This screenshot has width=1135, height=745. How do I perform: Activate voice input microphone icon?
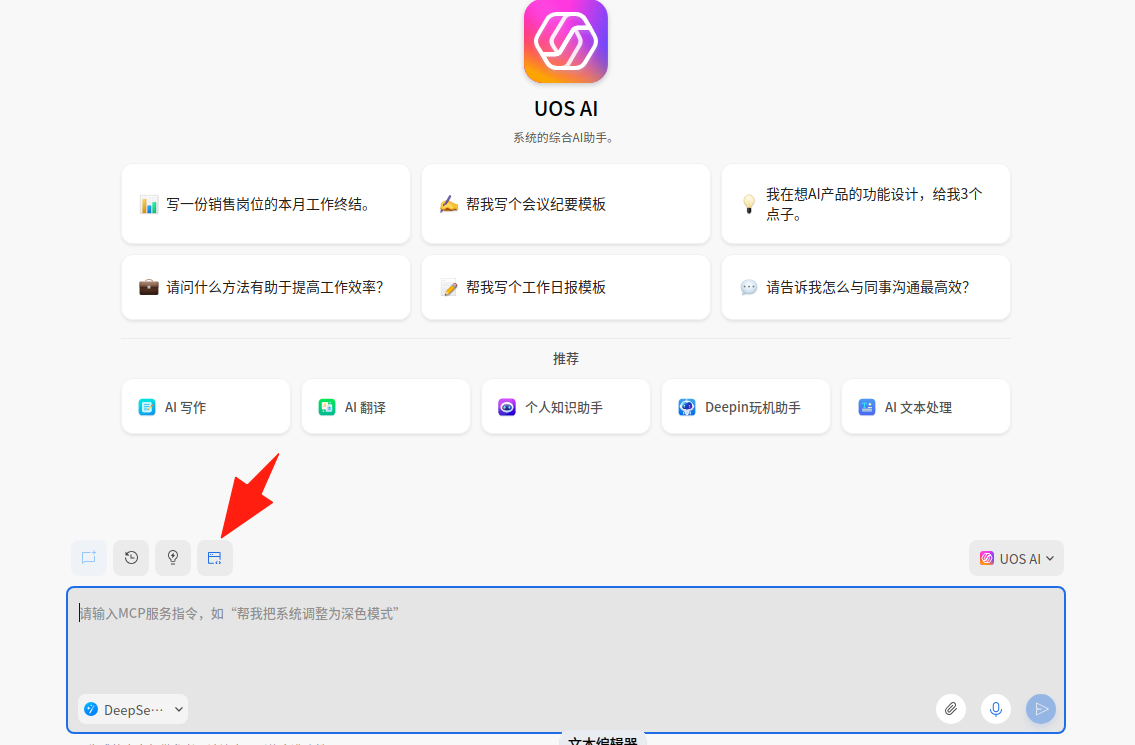tap(996, 709)
